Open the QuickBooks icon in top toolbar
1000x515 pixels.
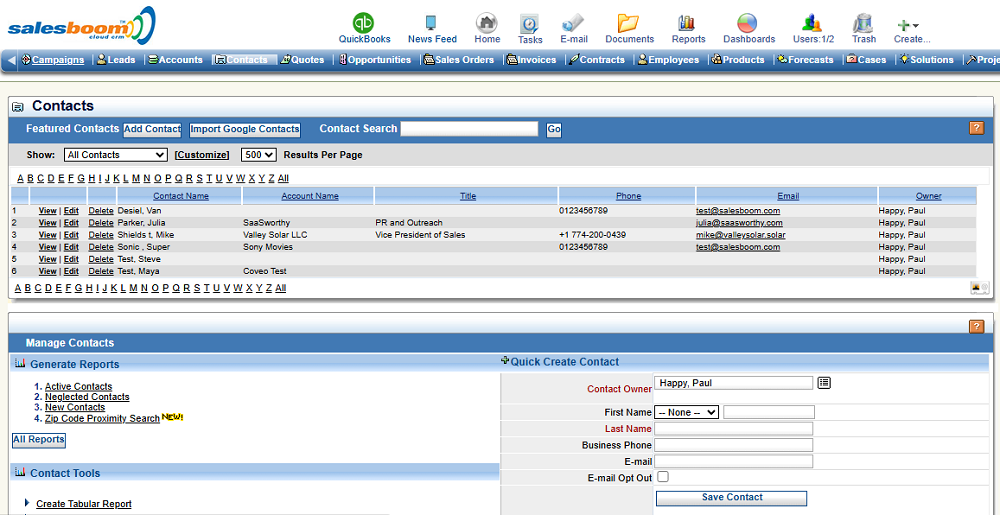(364, 23)
